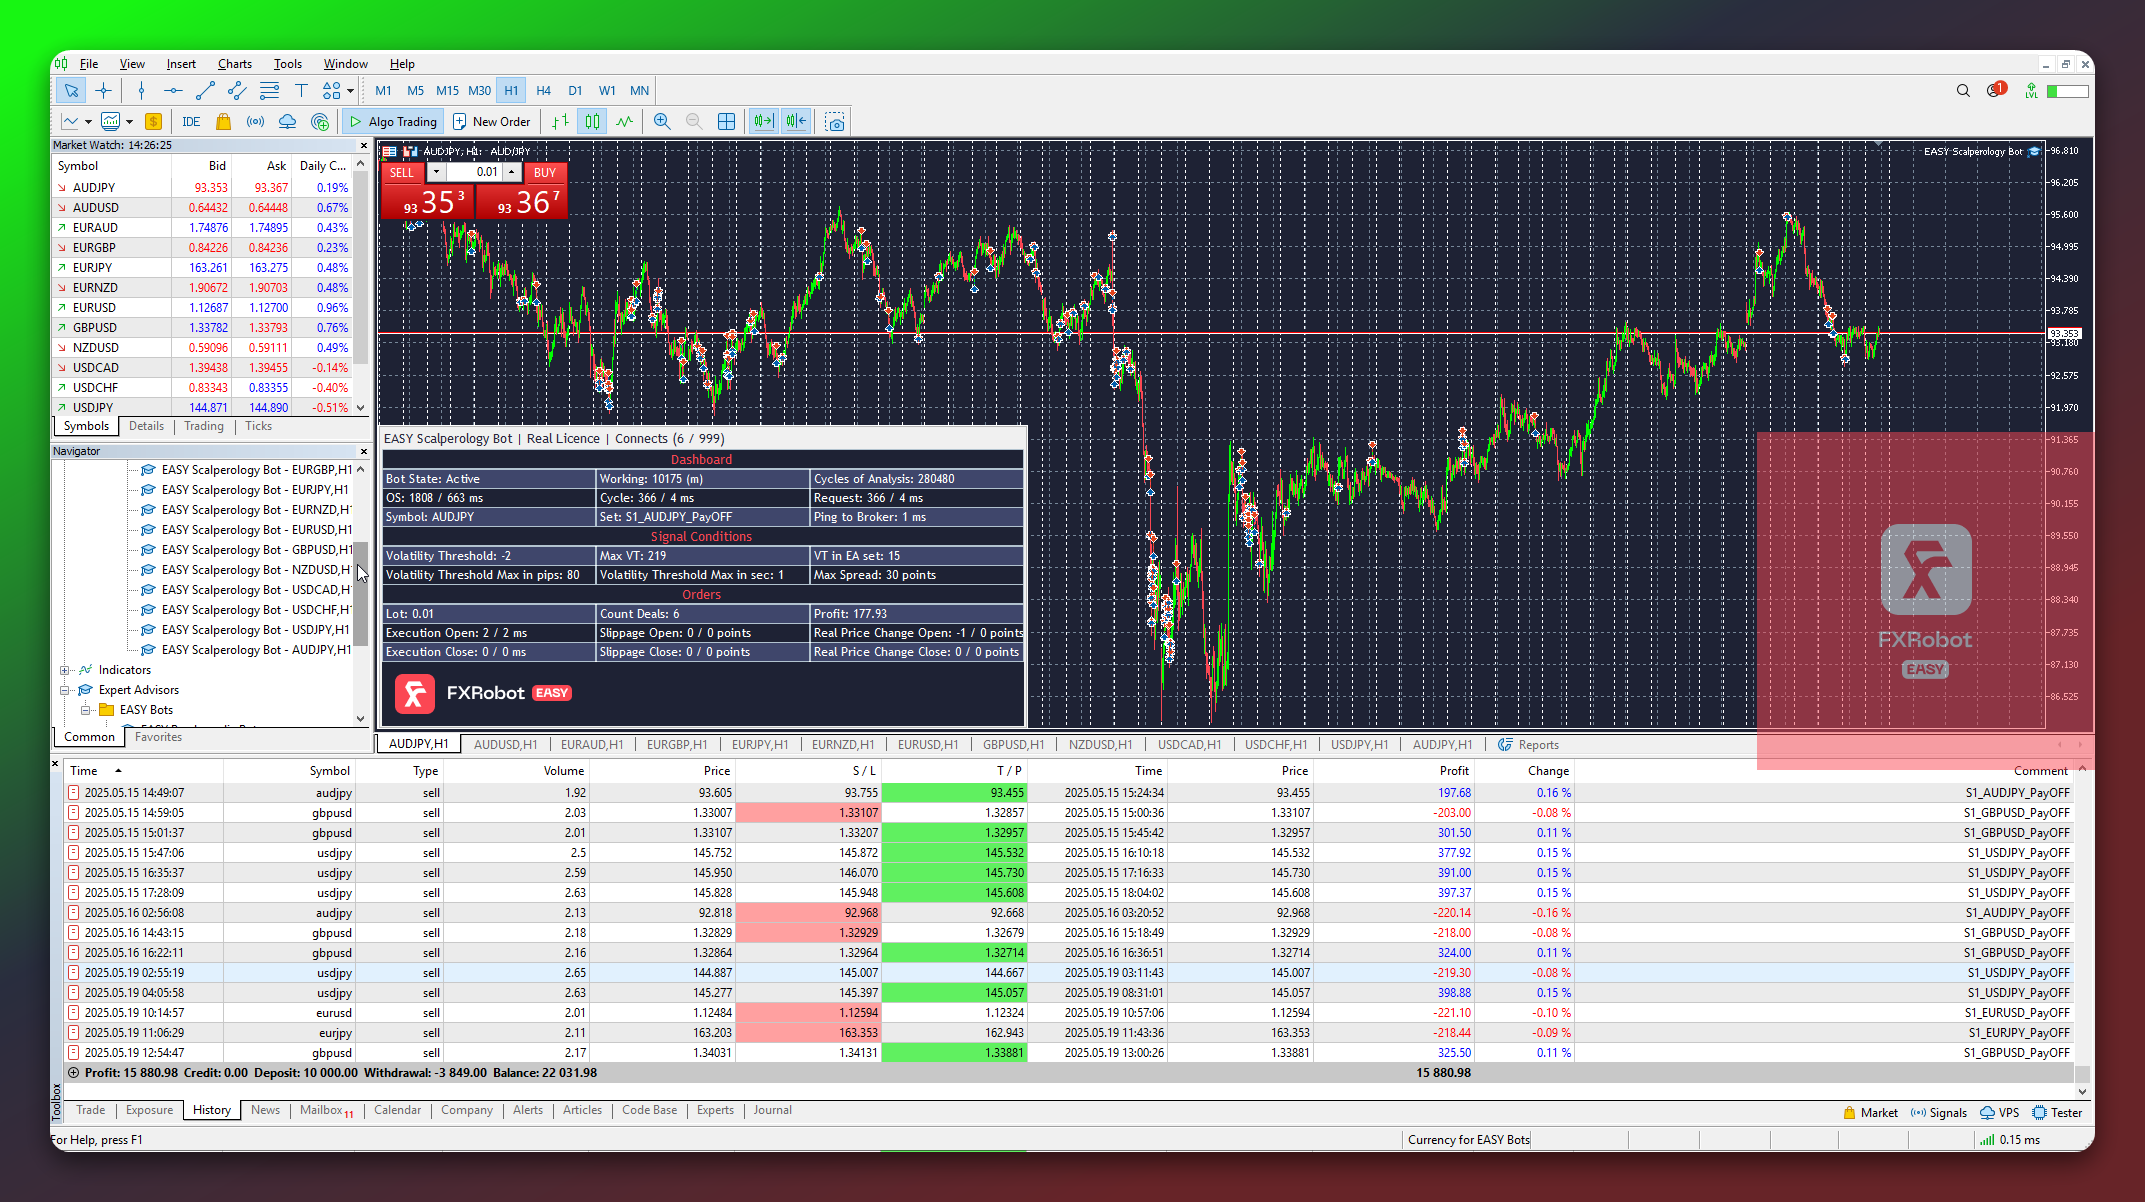This screenshot has width=2145, height=1202.
Task: Select the Vertical Line drawing tool
Action: click(x=141, y=91)
